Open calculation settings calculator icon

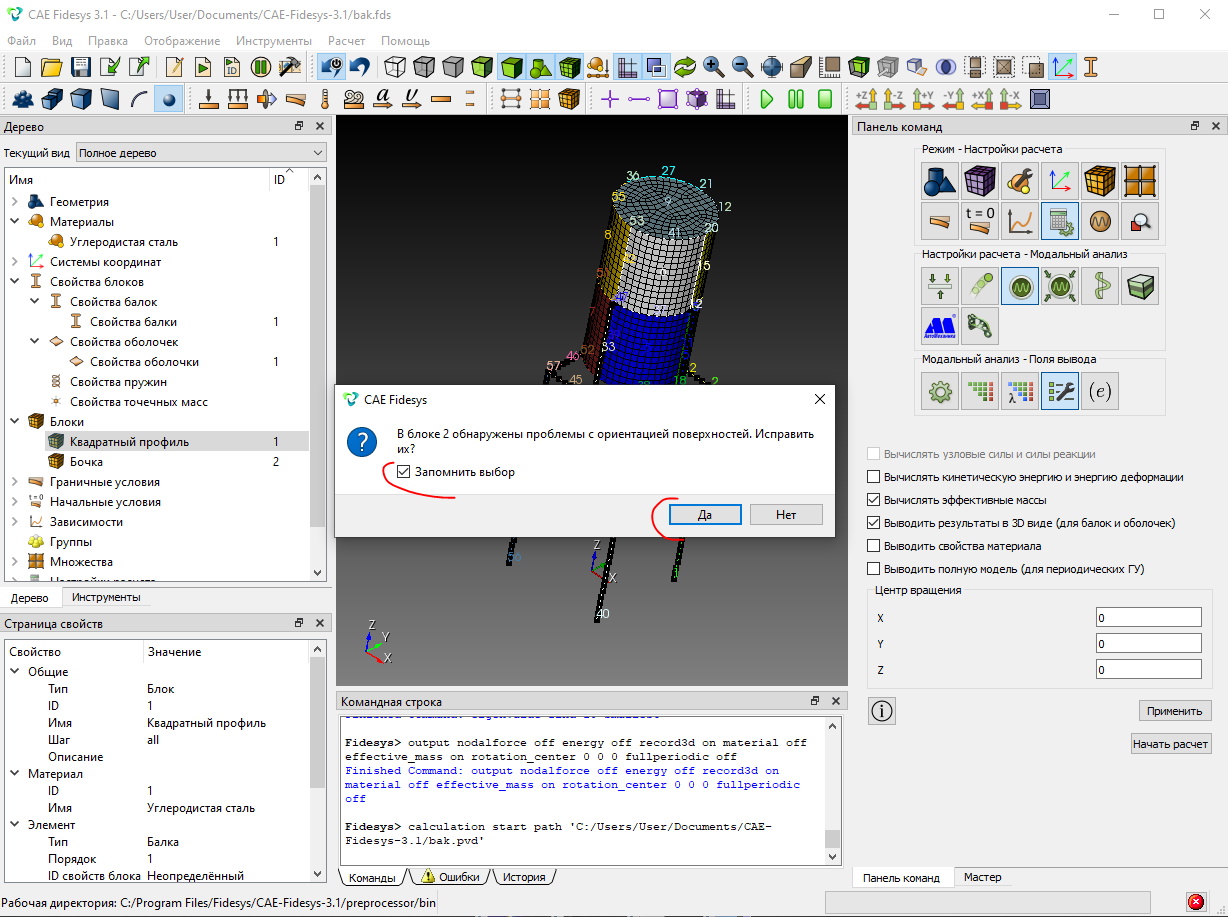click(x=1059, y=221)
